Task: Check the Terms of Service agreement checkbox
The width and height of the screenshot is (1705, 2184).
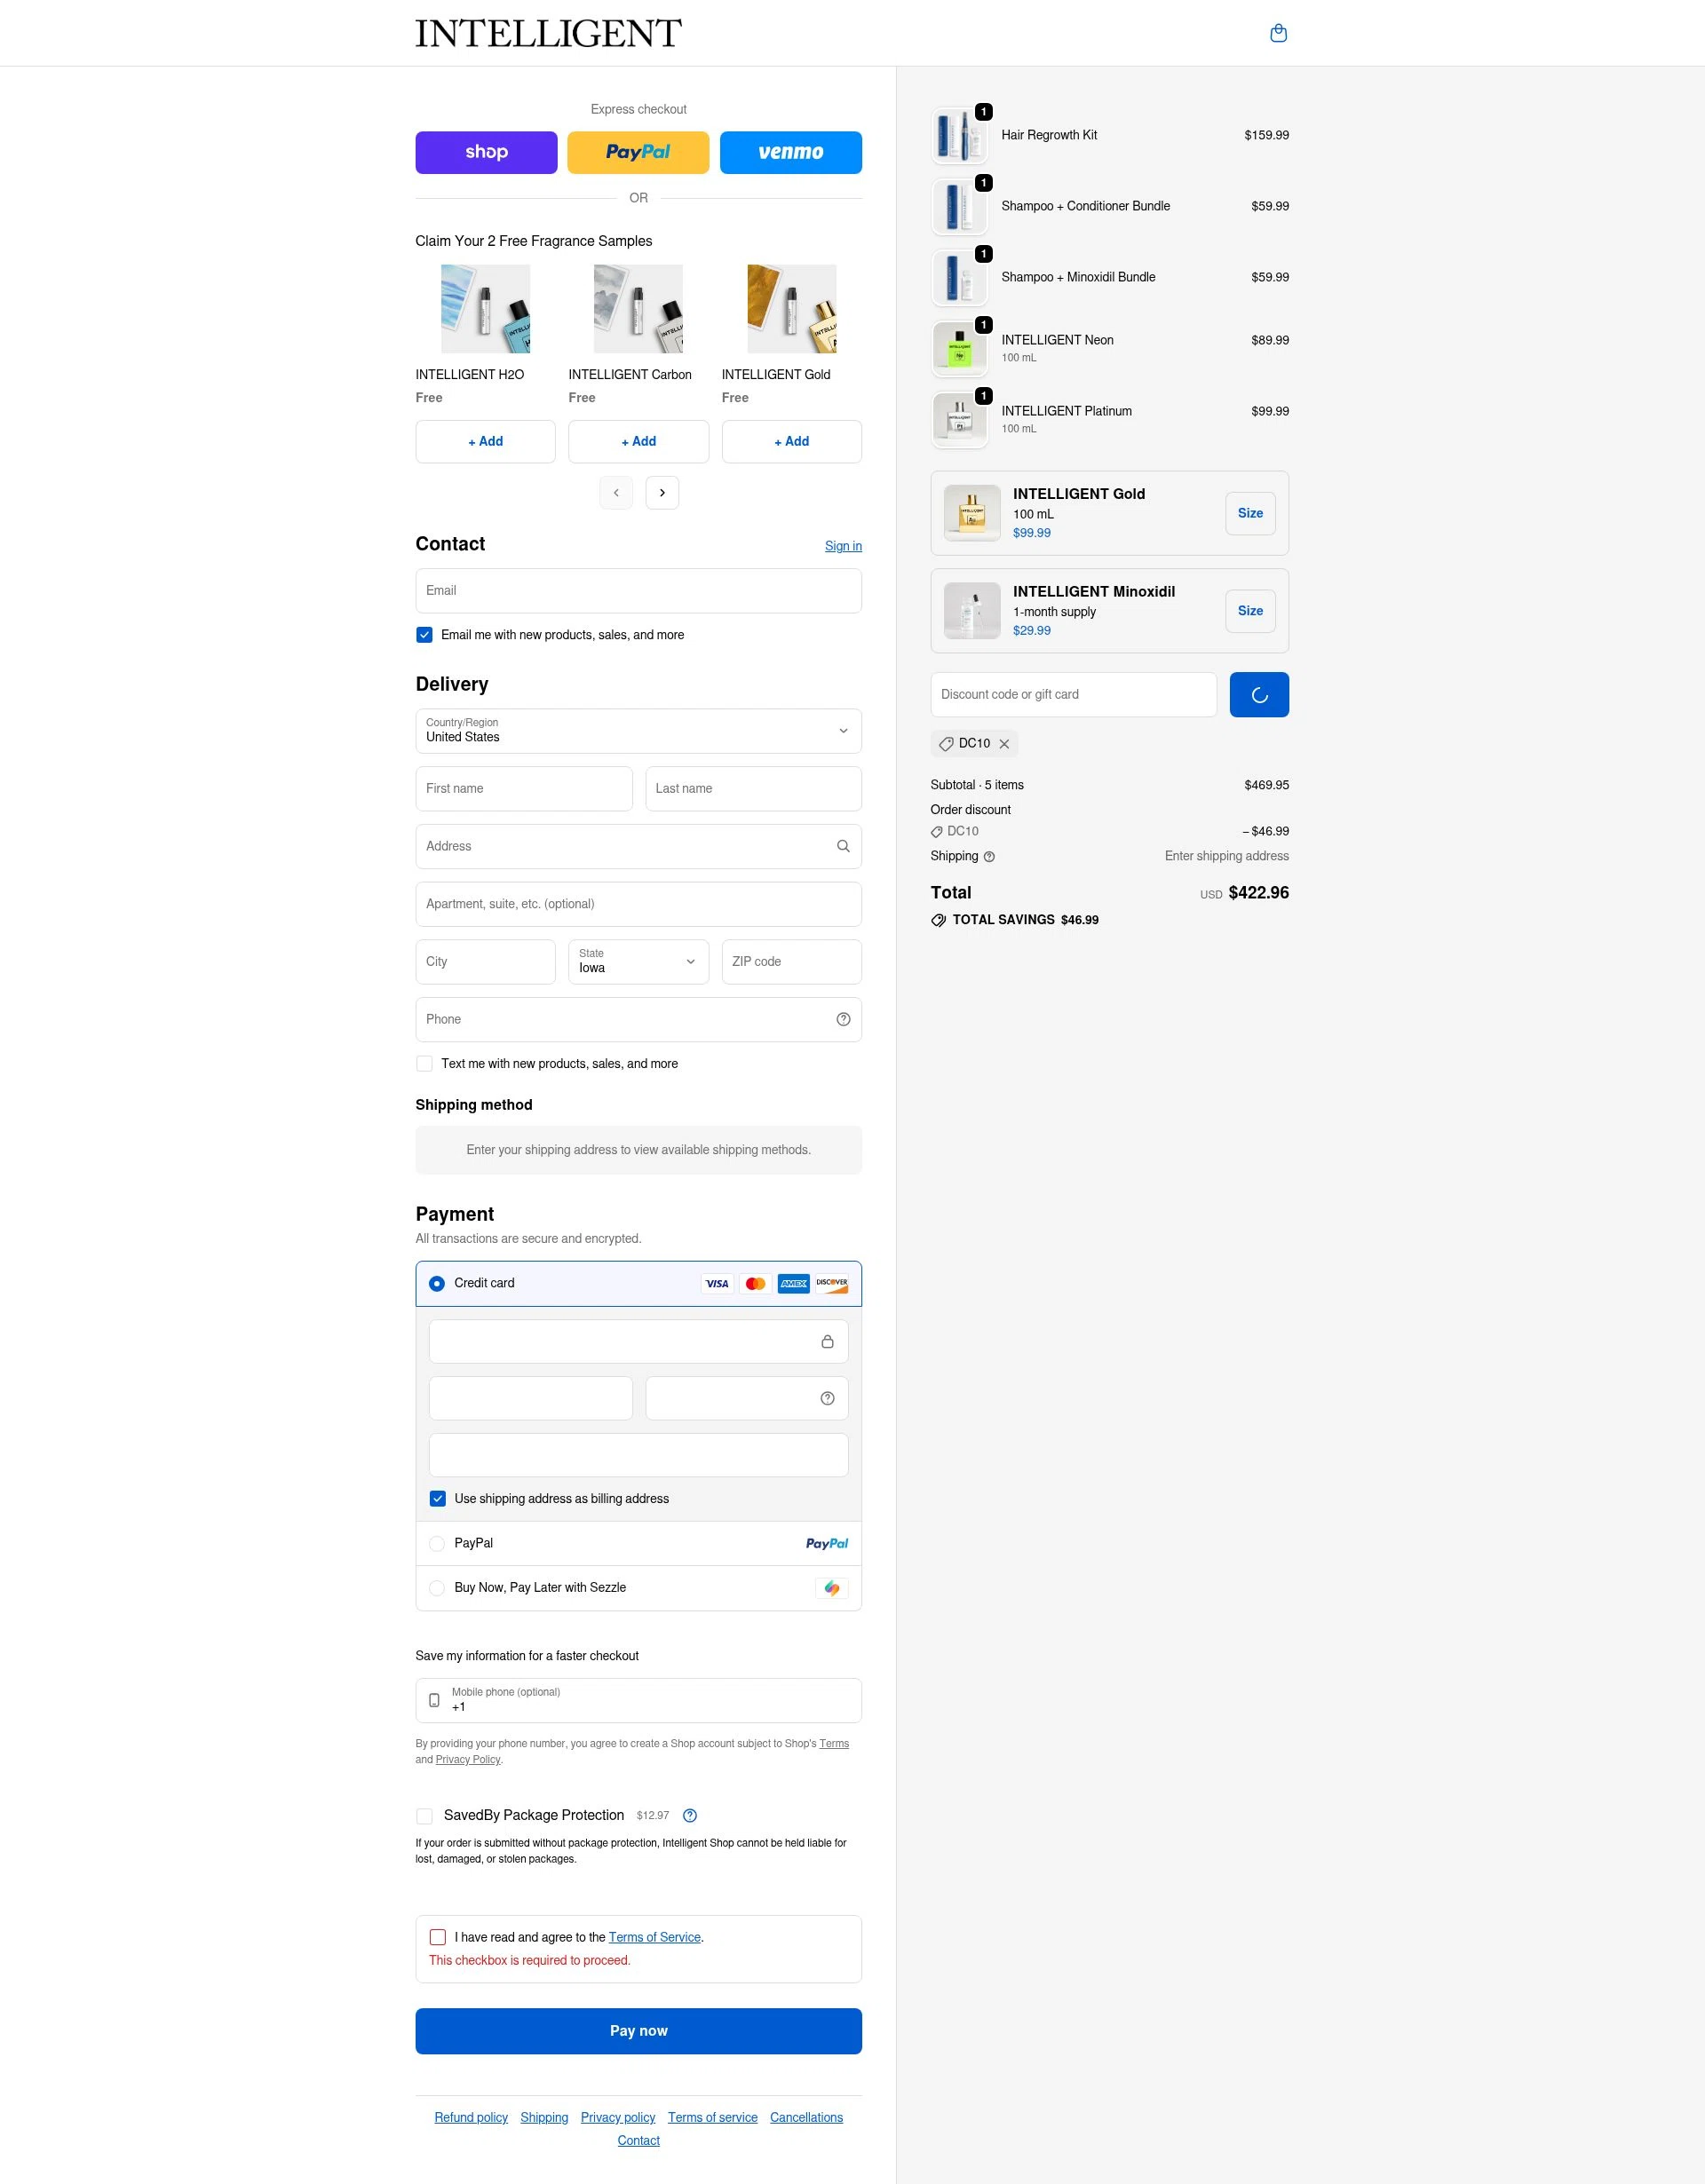Action: pos(437,1937)
